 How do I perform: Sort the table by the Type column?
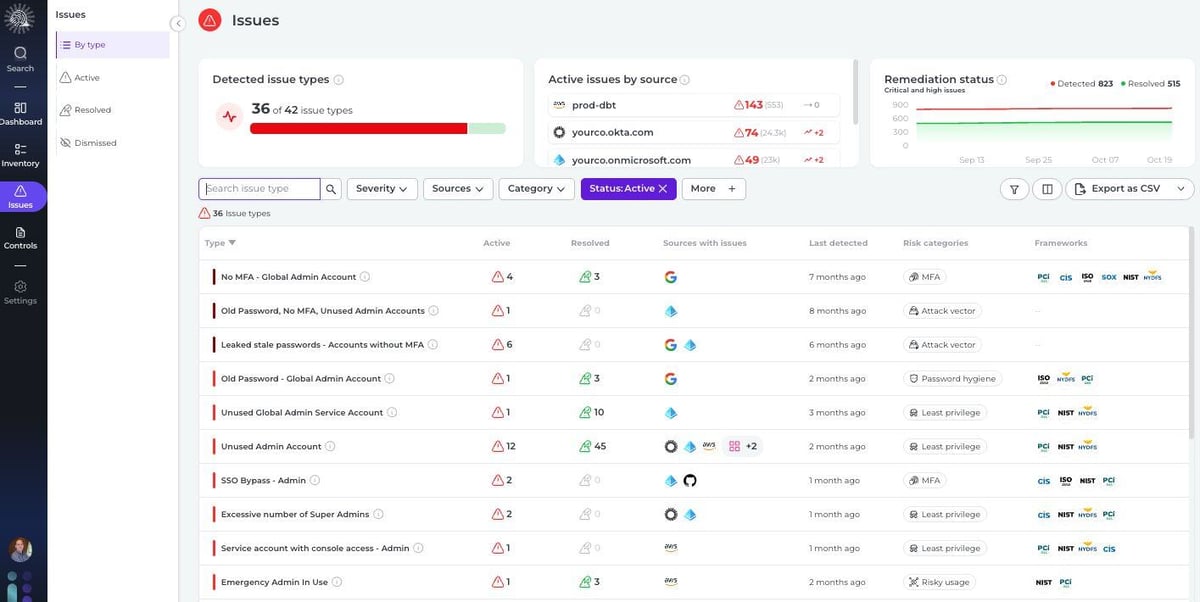coord(220,243)
